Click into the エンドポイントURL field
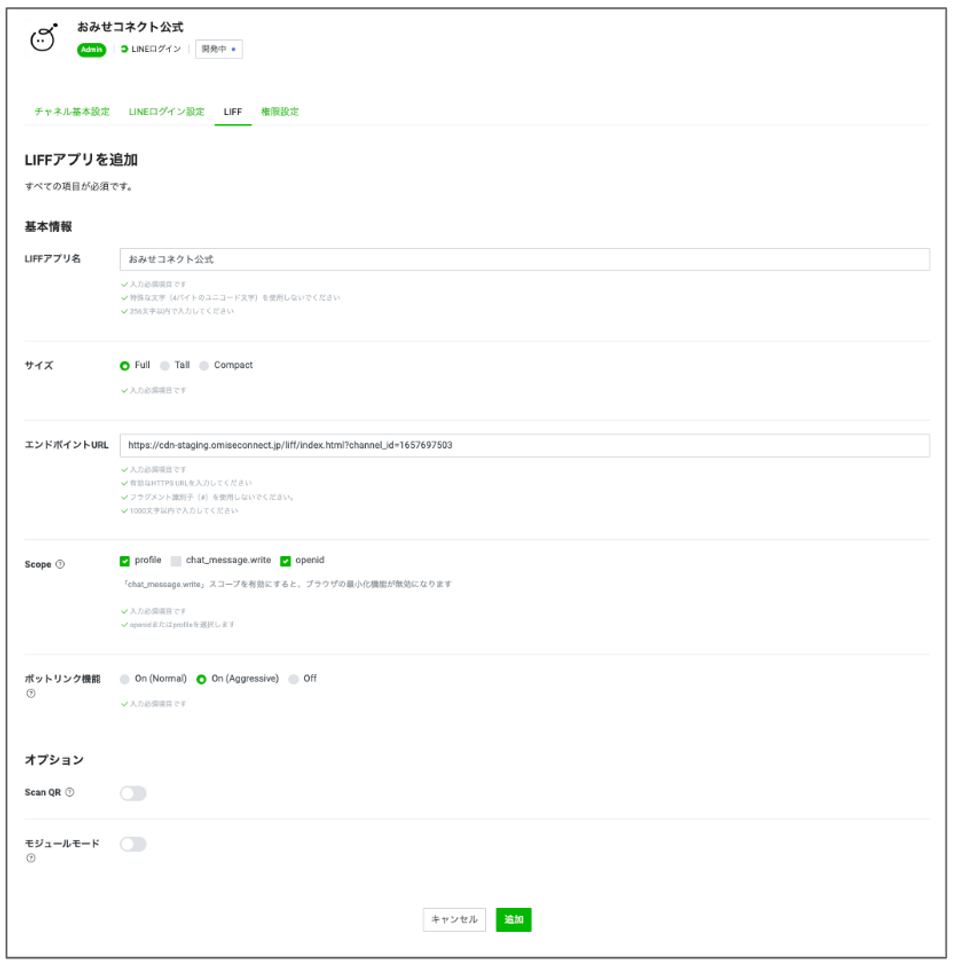Screen dimensions: 960x965 524,446
